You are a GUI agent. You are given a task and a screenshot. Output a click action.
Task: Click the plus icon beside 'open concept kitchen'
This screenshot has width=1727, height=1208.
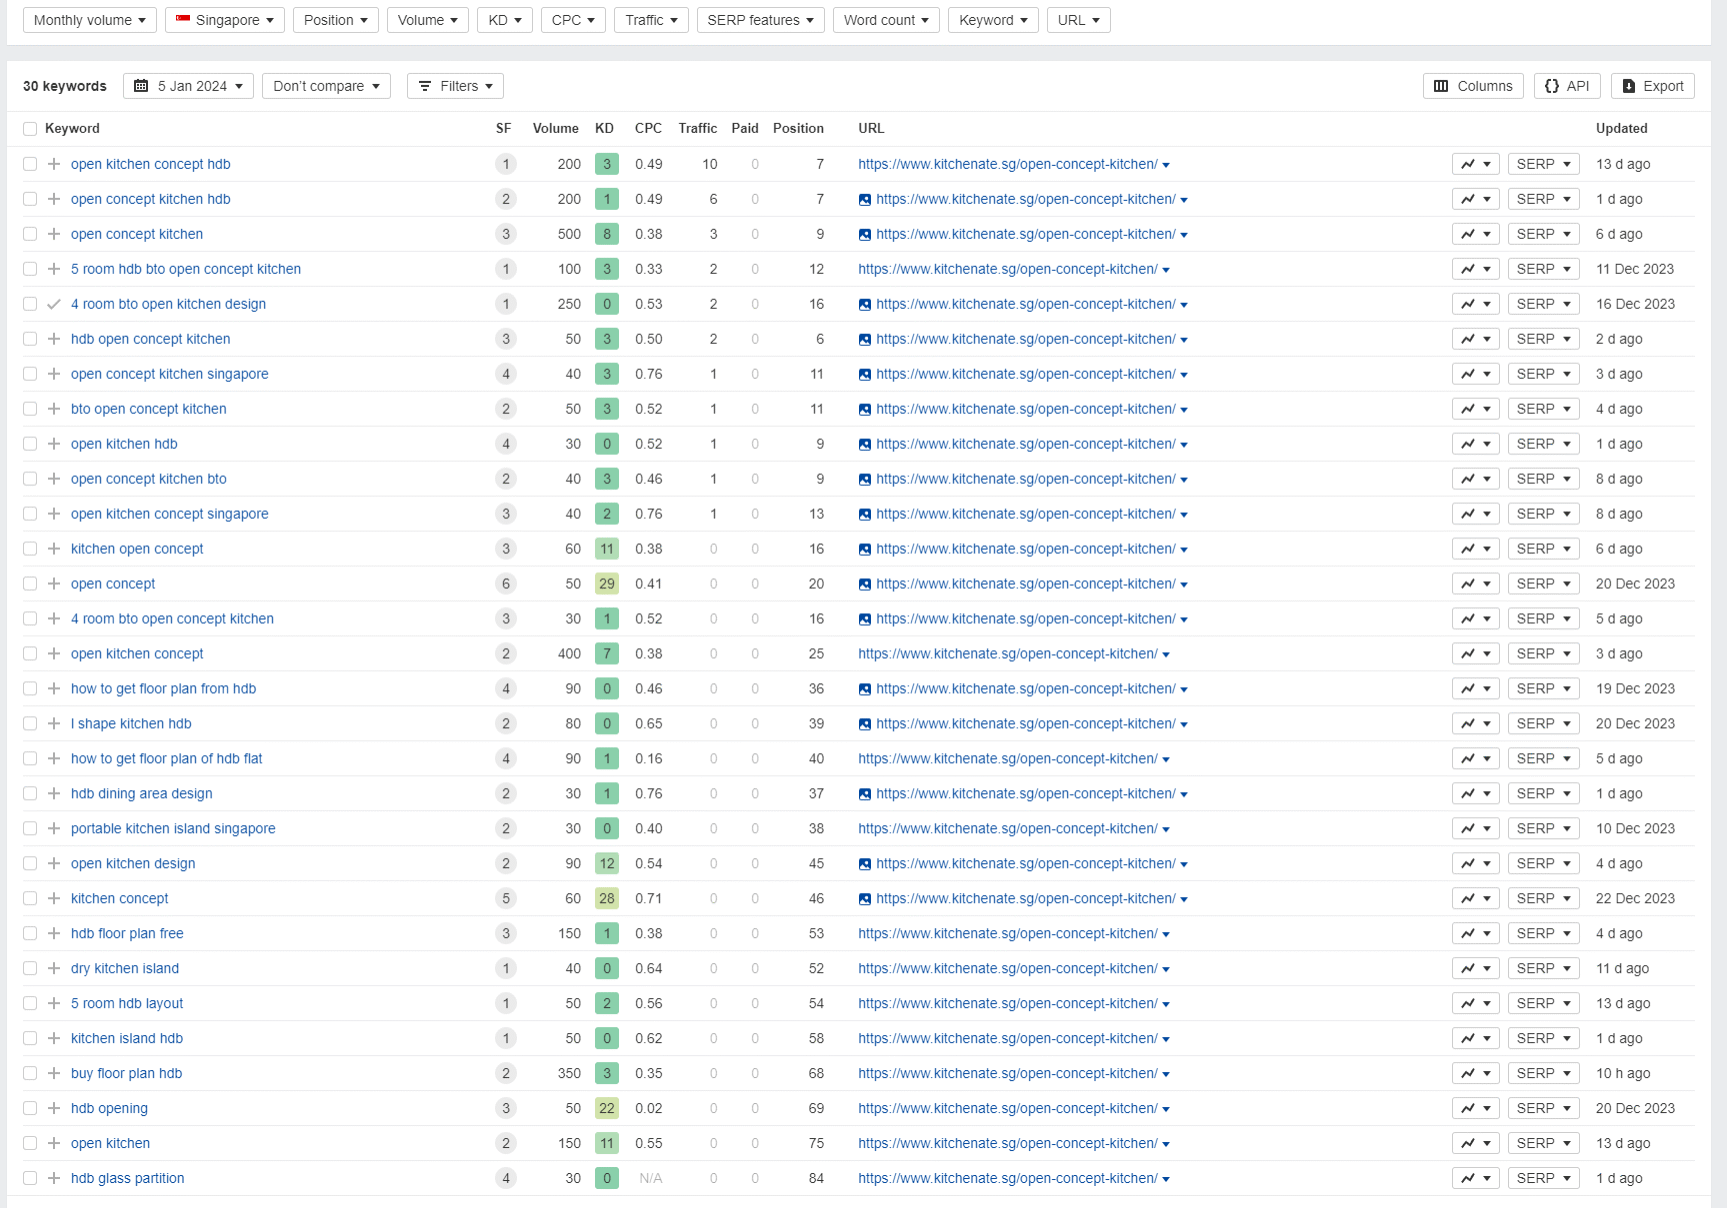54,234
